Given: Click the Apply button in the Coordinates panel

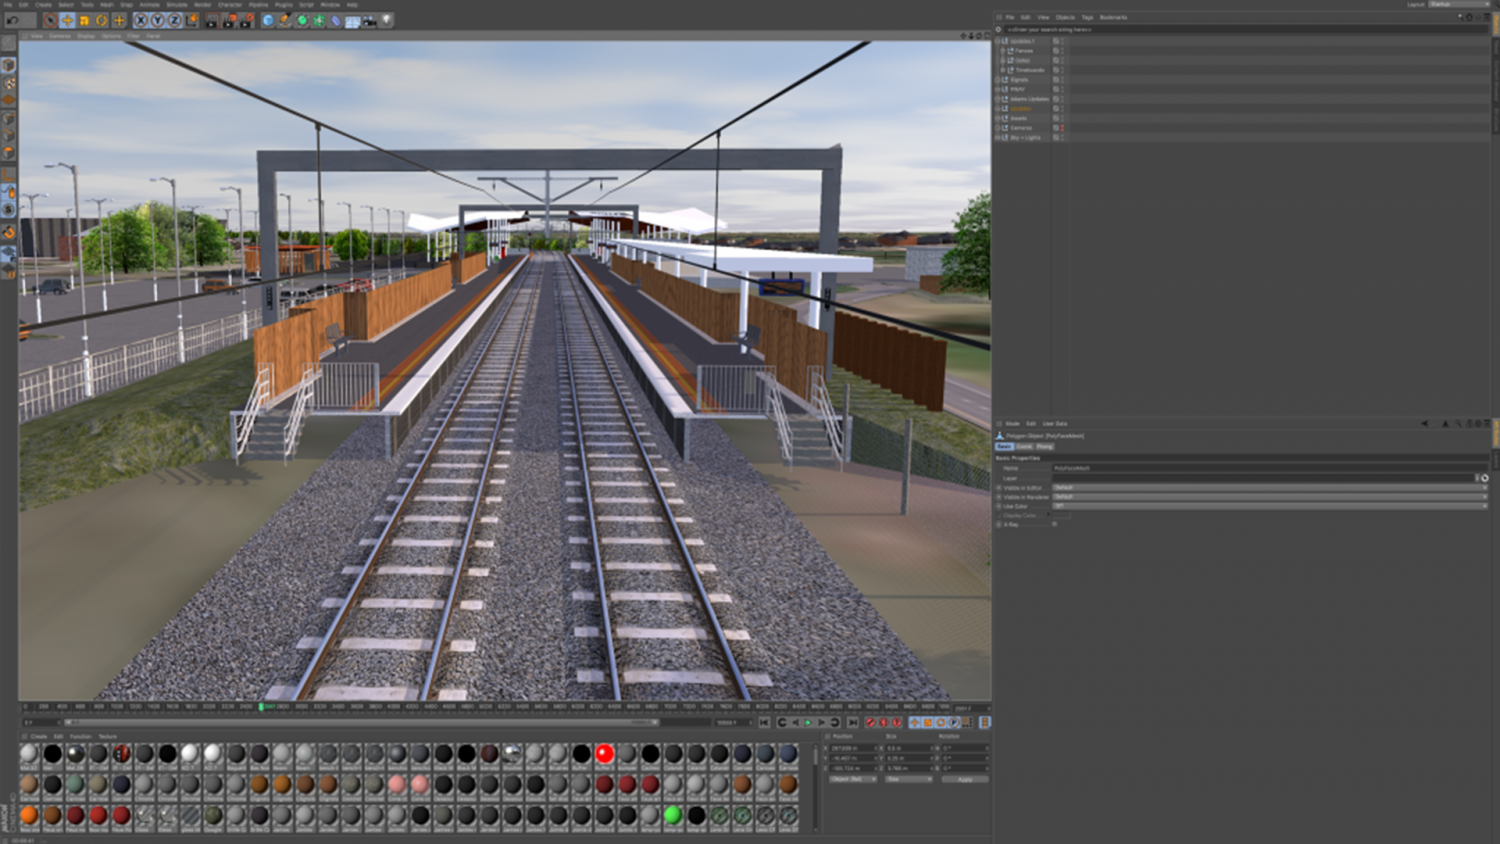Looking at the screenshot, I should click(964, 779).
